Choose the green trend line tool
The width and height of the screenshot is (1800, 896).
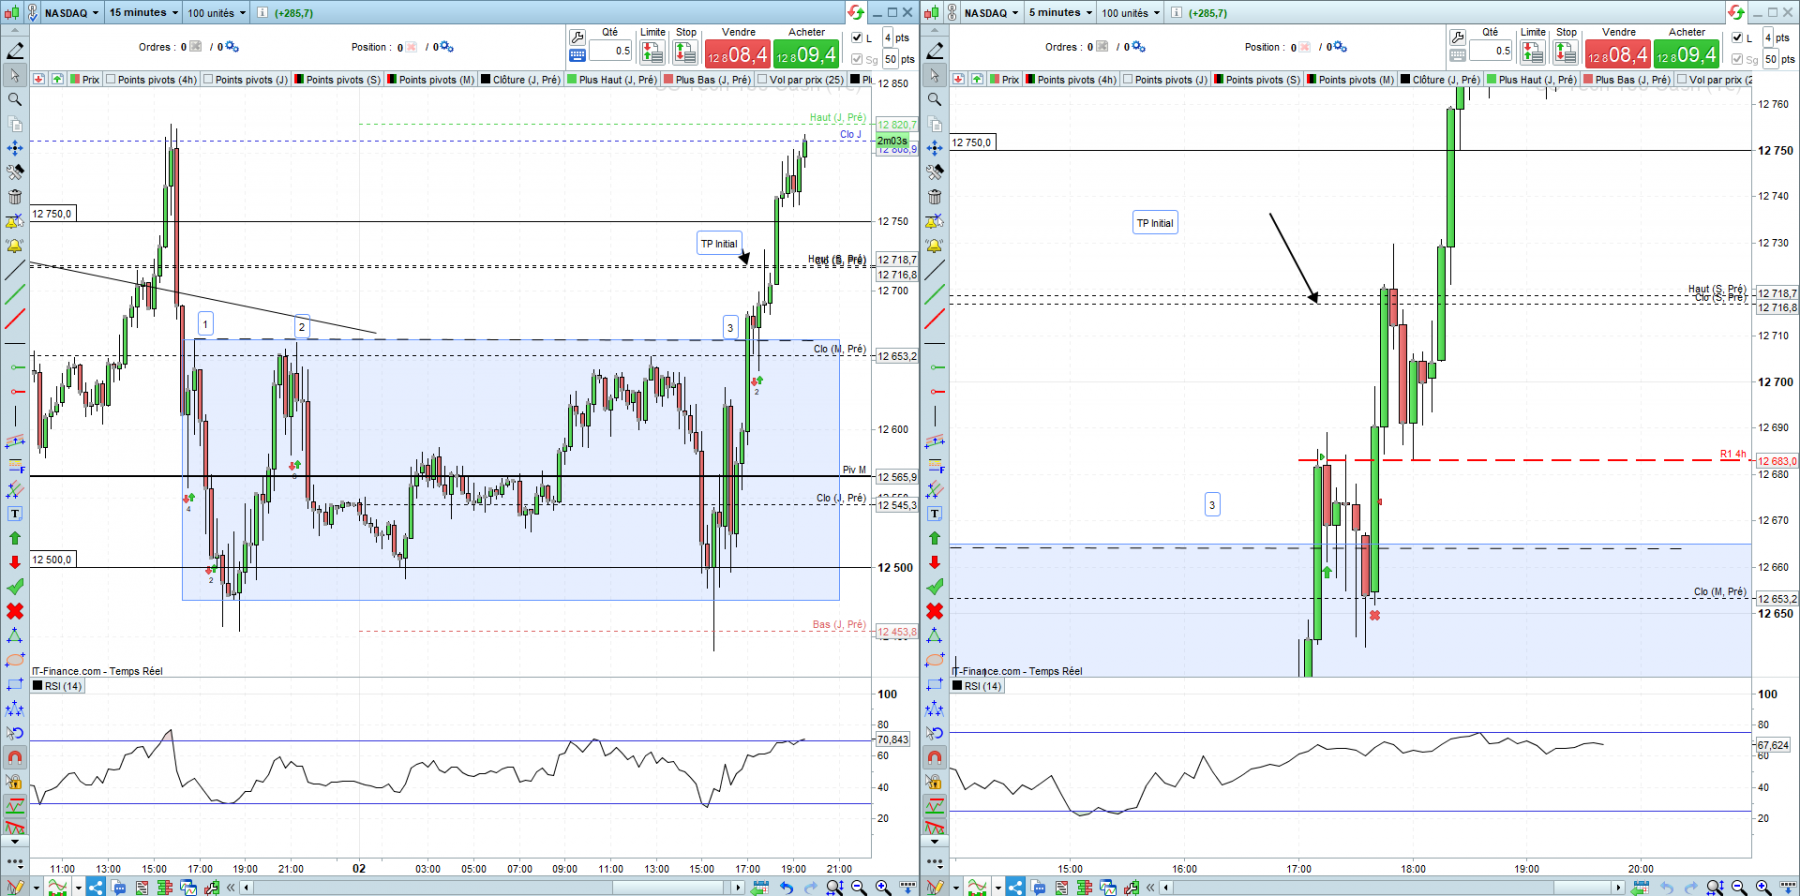(x=15, y=294)
